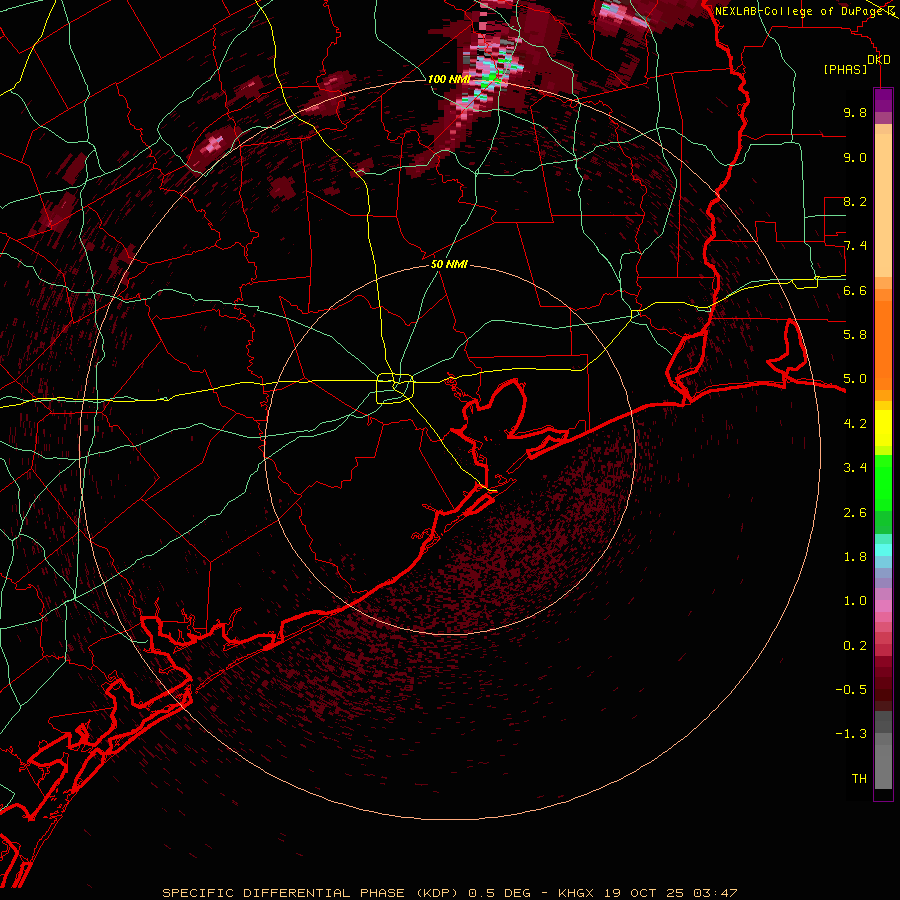This screenshot has width=900, height=900.
Task: Click the bright green color bar segment
Action: pos(883,482)
